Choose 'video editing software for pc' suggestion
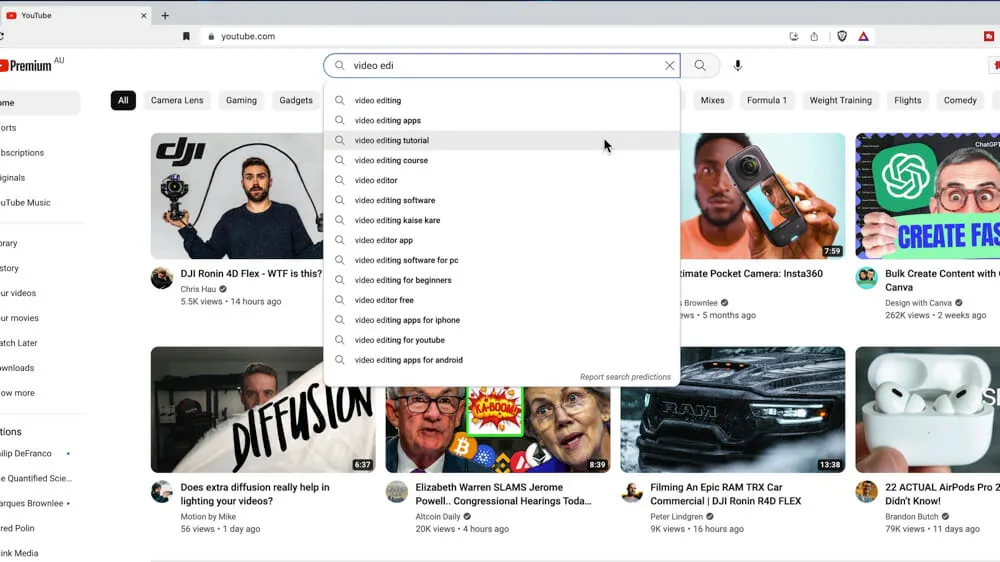 point(406,261)
